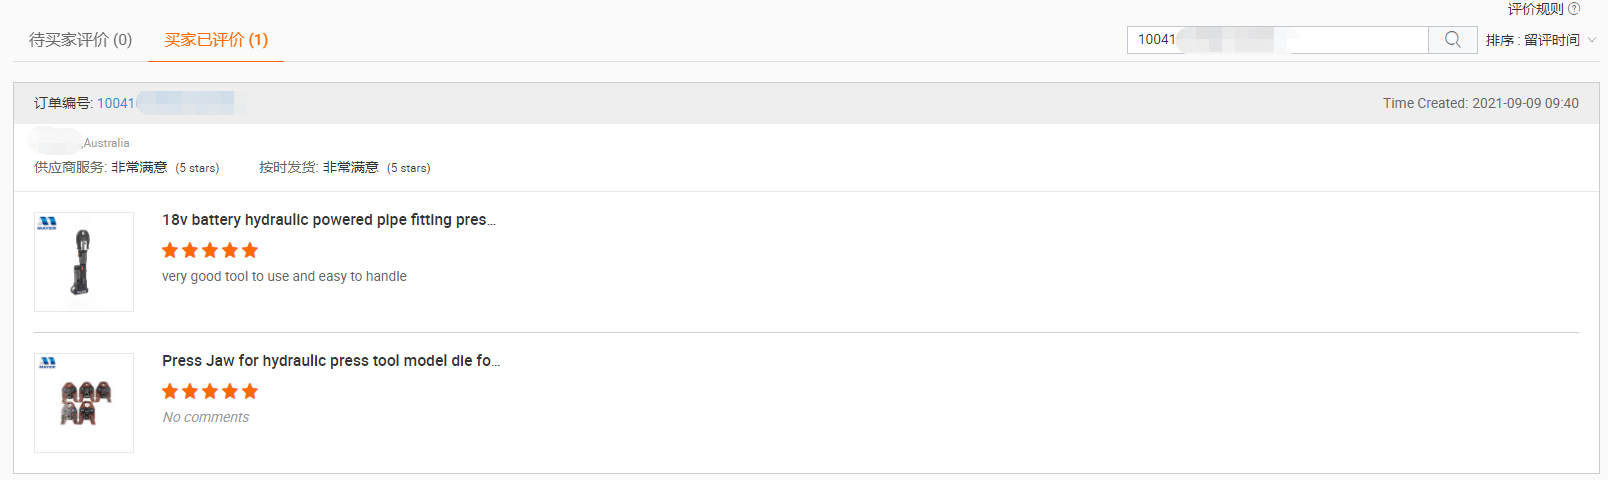Select the 留评时间 sort option text

(x=1552, y=40)
